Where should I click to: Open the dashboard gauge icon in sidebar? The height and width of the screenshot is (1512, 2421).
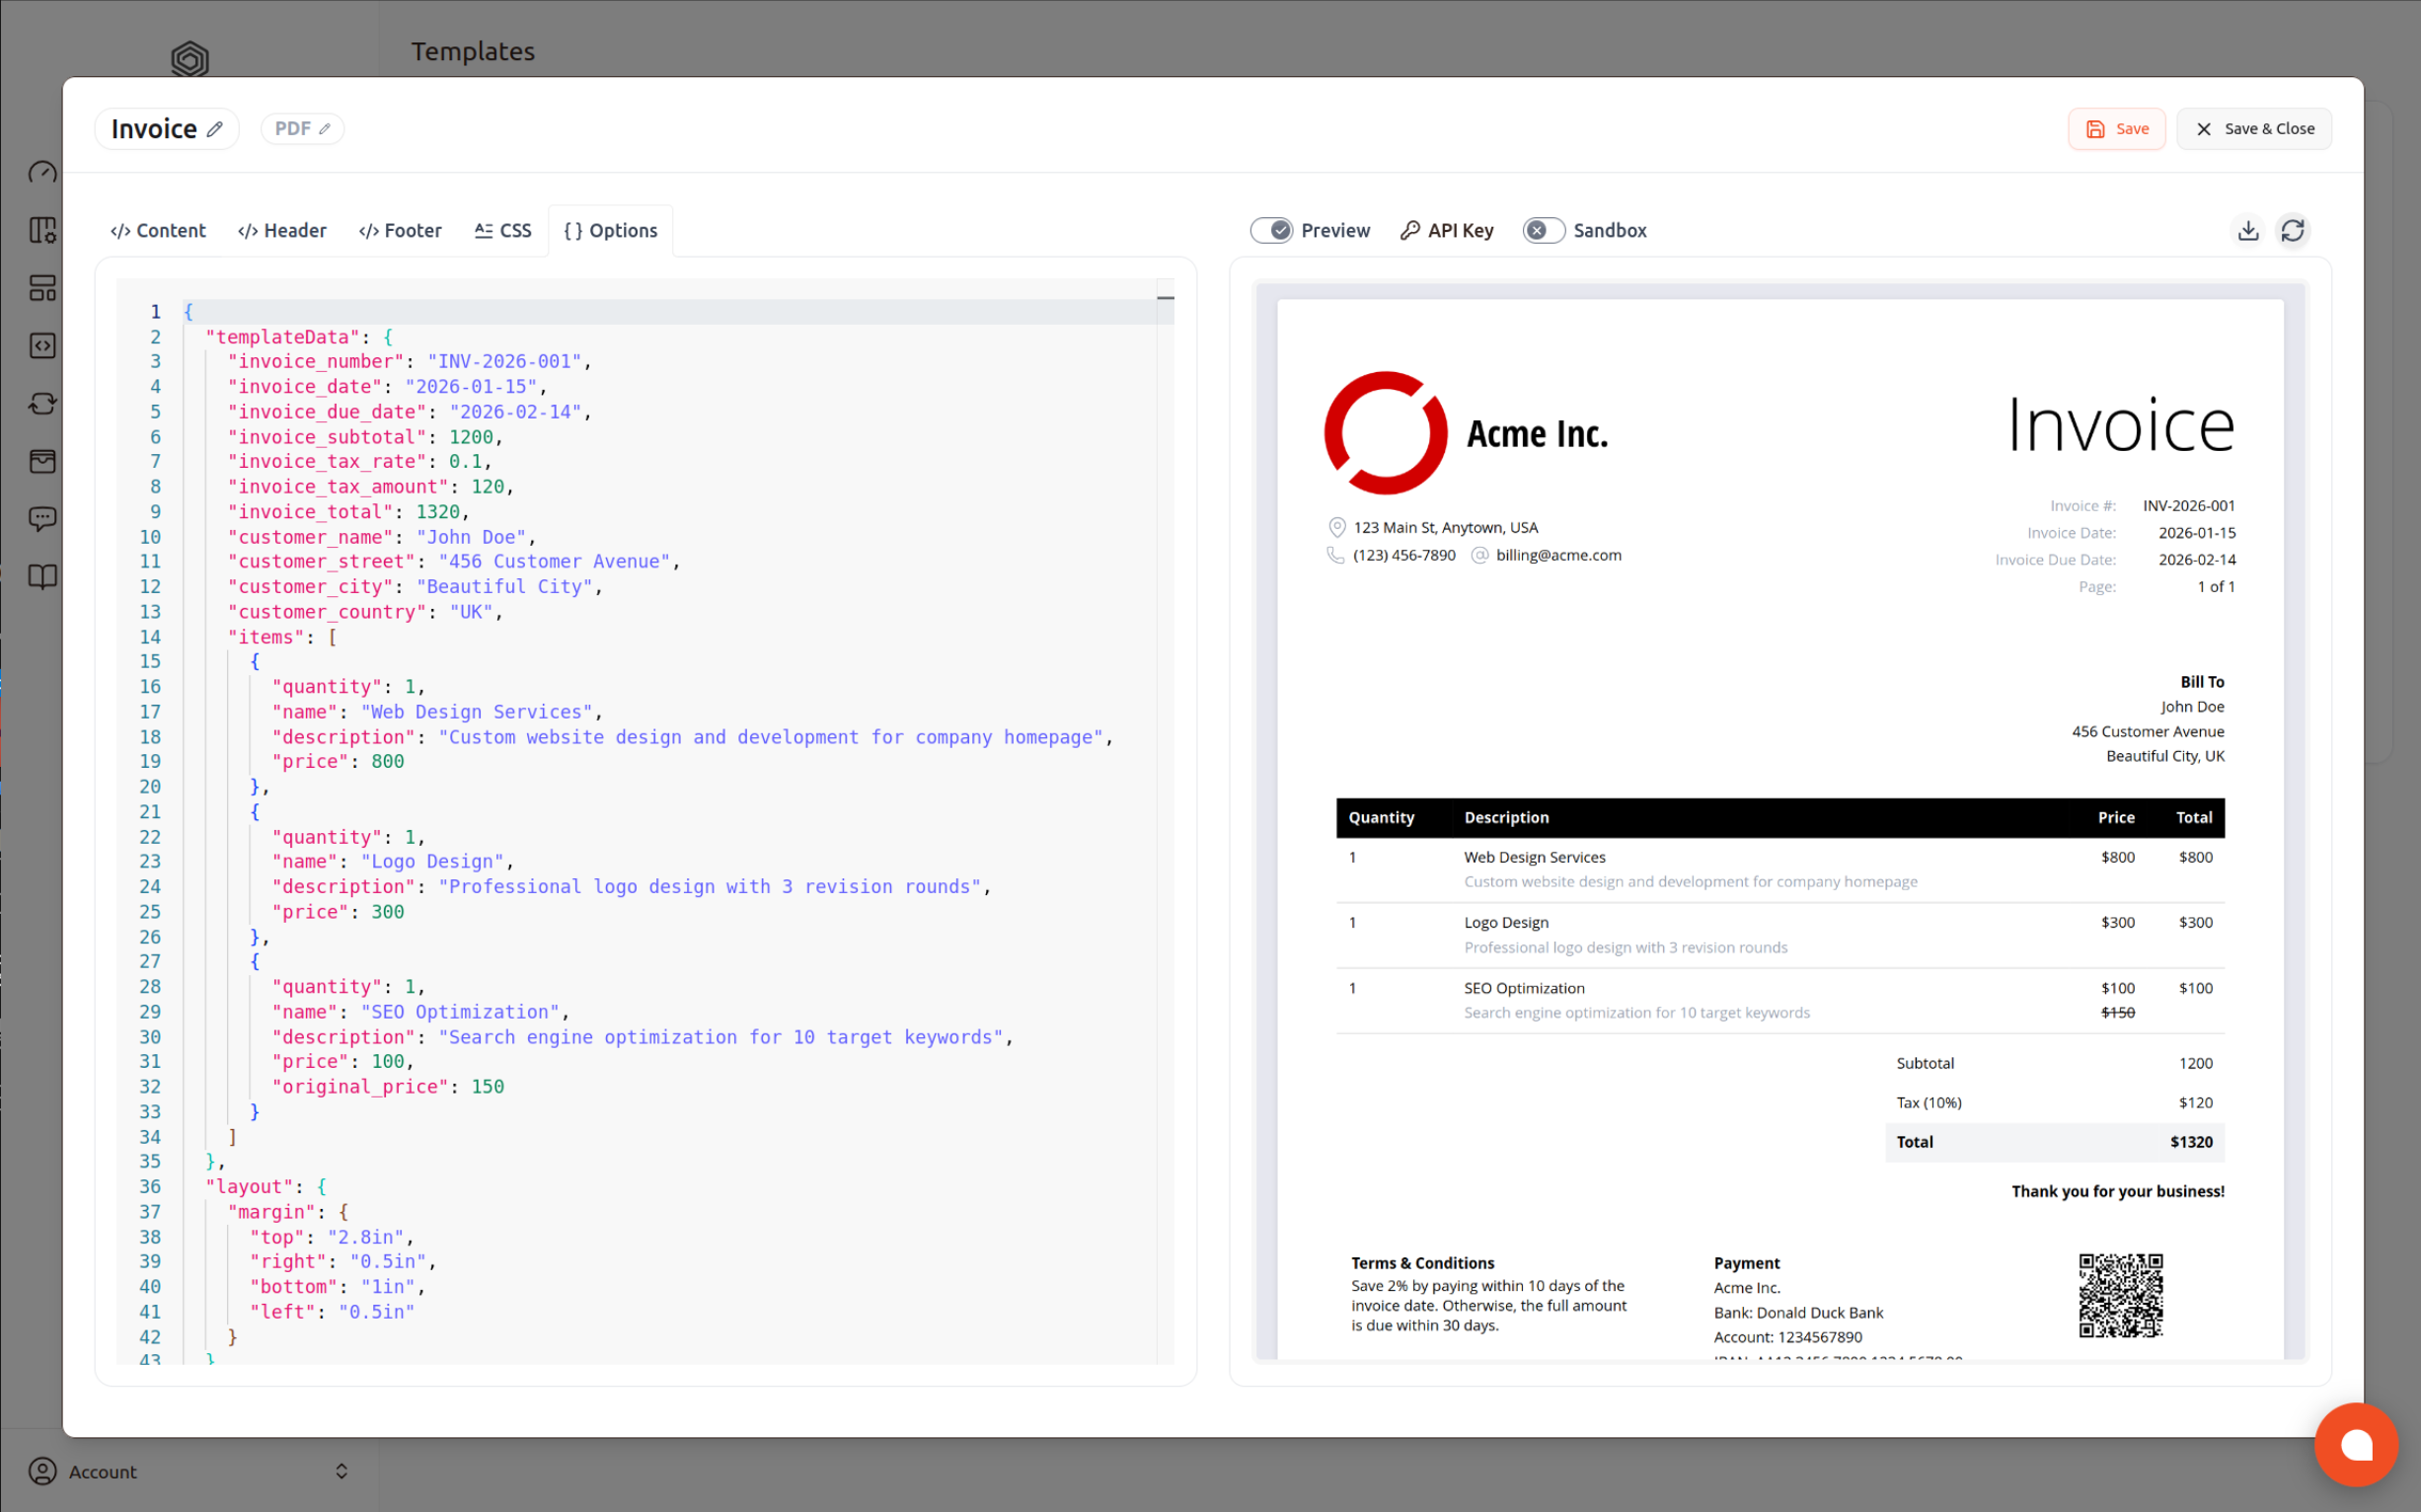[x=42, y=173]
